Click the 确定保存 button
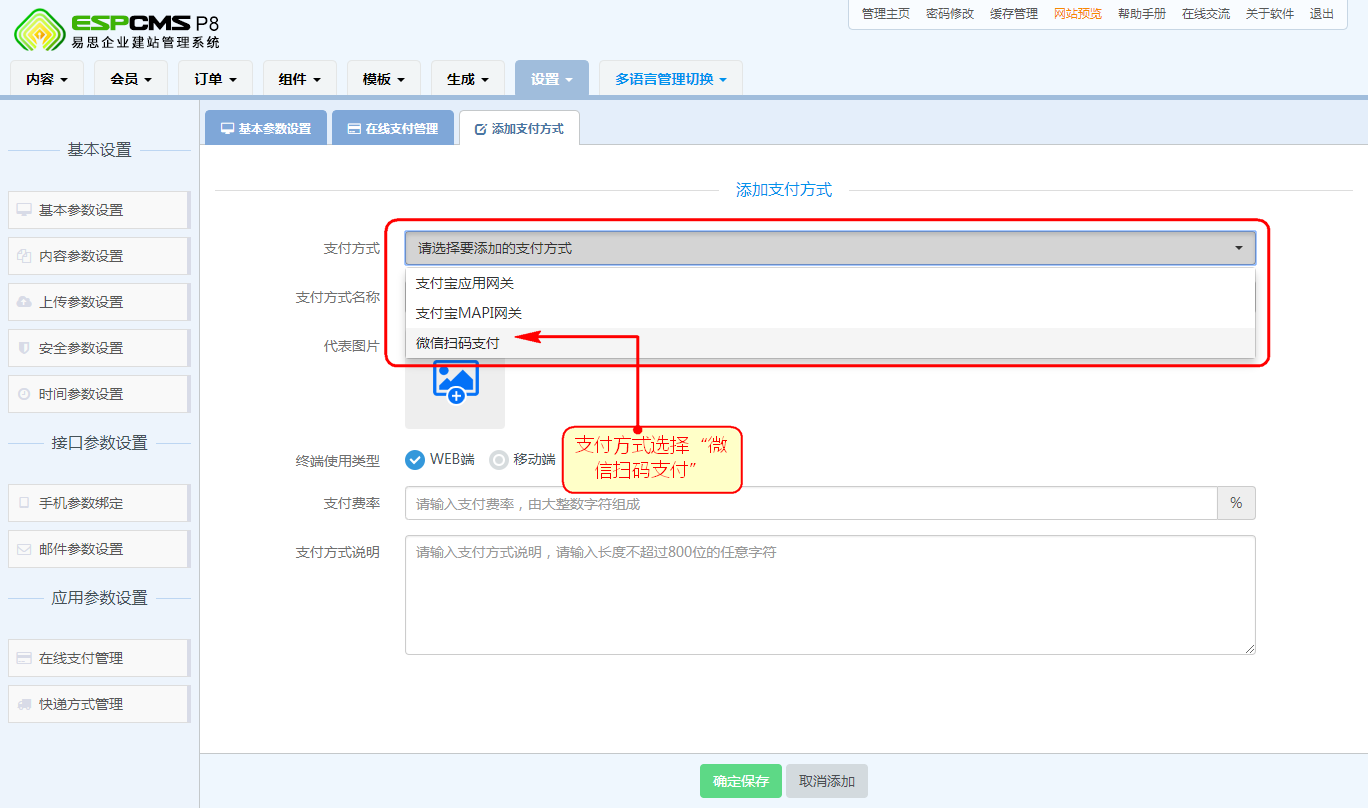 [741, 781]
